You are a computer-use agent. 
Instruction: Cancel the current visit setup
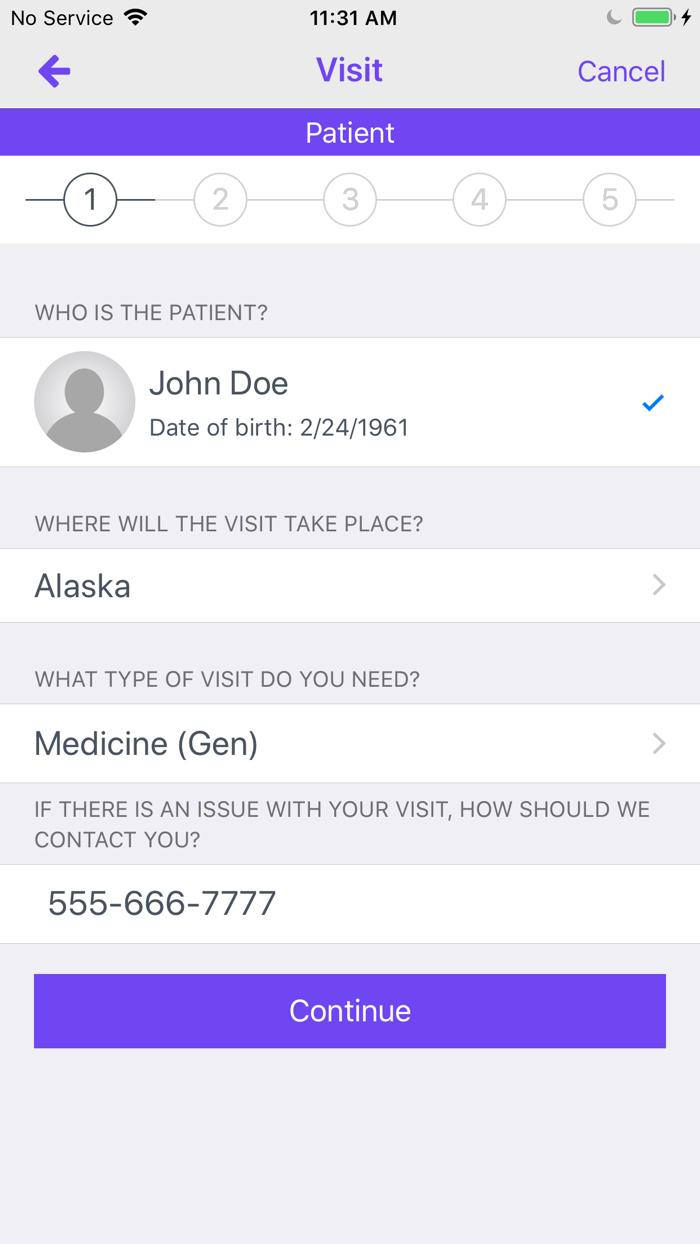[621, 70]
